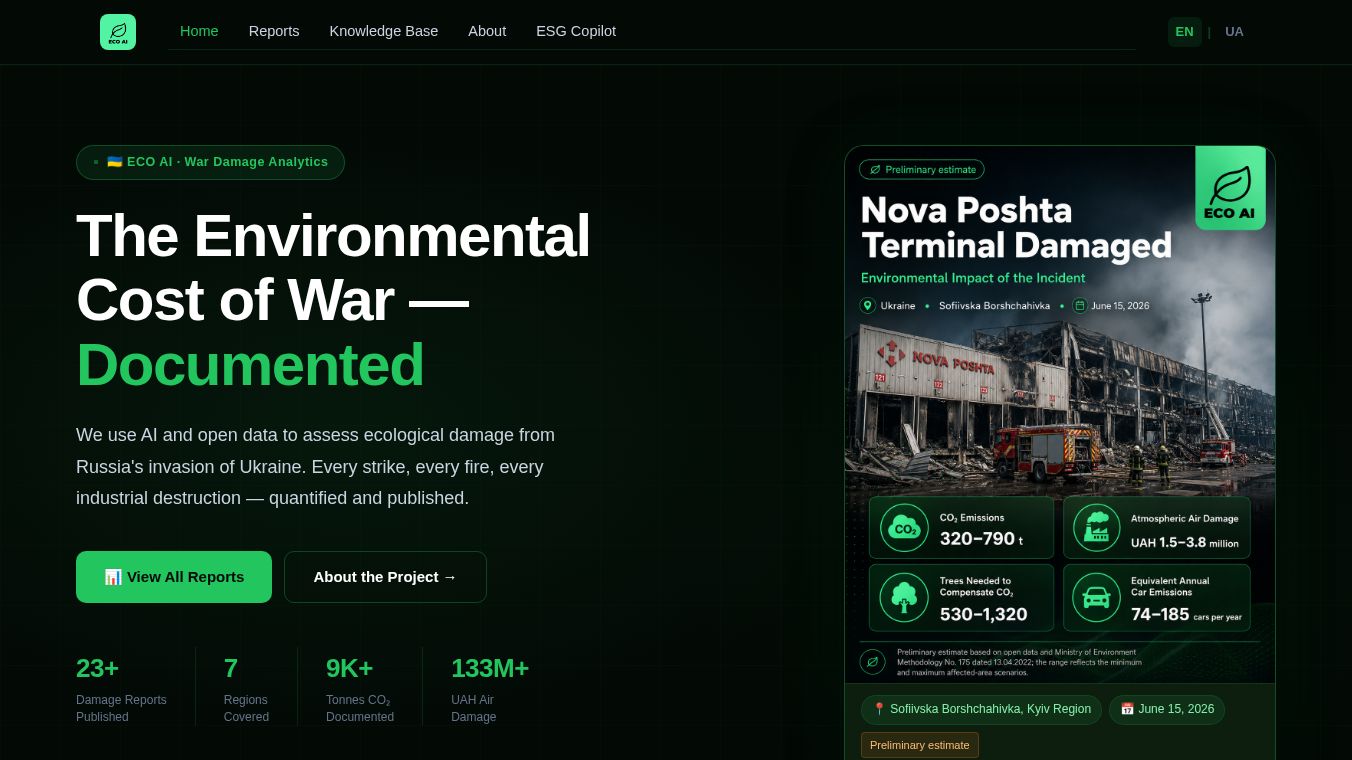The width and height of the screenshot is (1352, 760).
Task: Click the car emissions icon
Action: point(1097,597)
